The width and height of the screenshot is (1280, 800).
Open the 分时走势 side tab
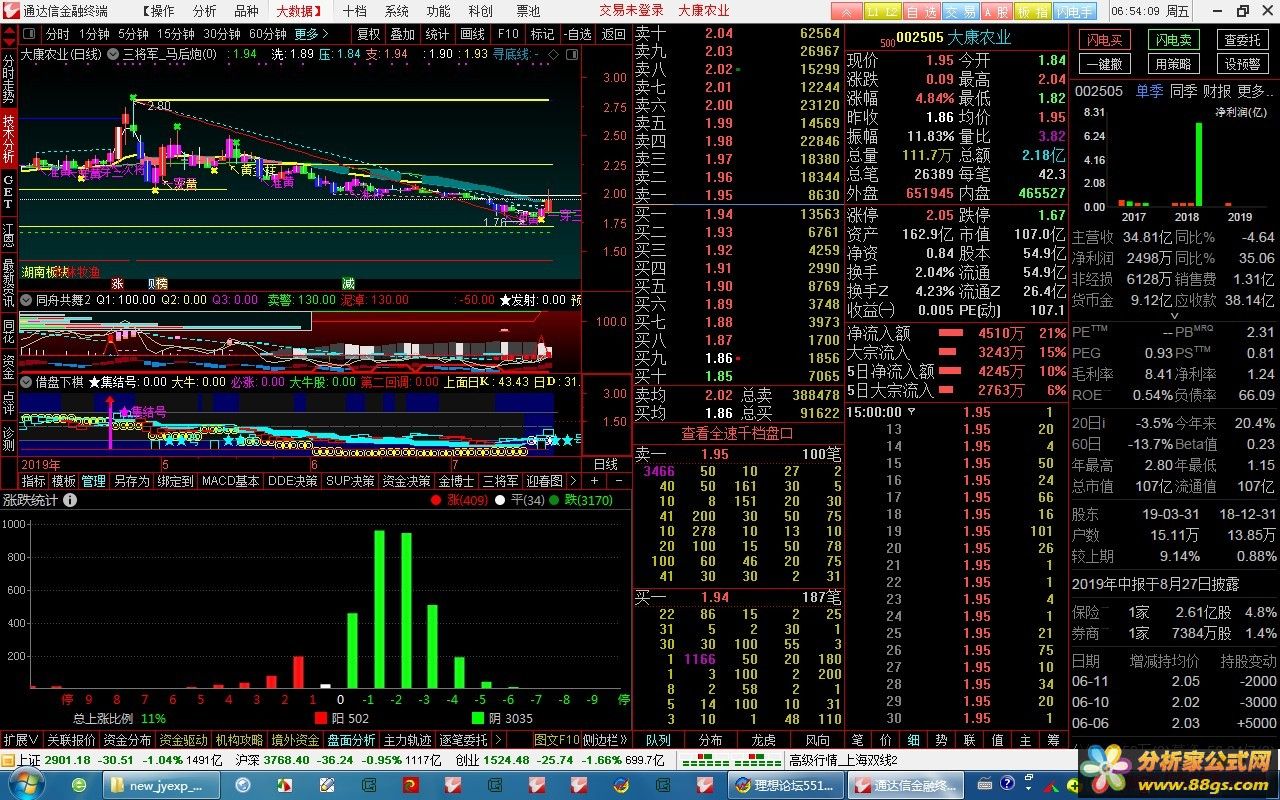tap(9, 80)
